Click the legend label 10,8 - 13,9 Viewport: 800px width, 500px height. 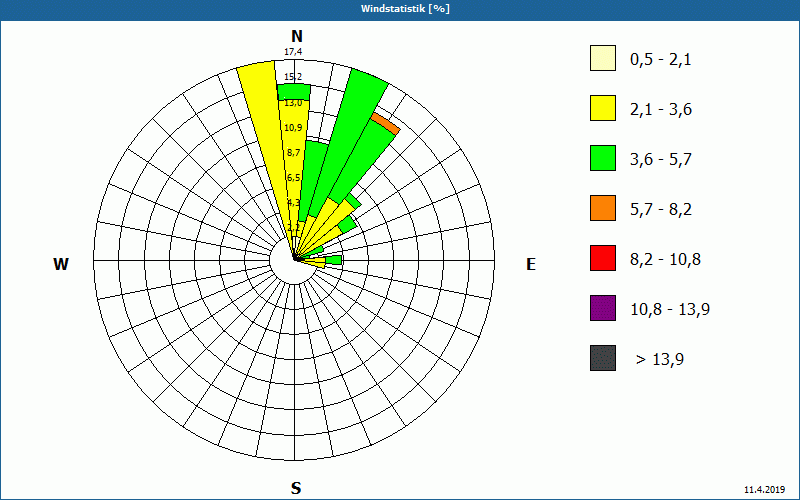(x=670, y=310)
